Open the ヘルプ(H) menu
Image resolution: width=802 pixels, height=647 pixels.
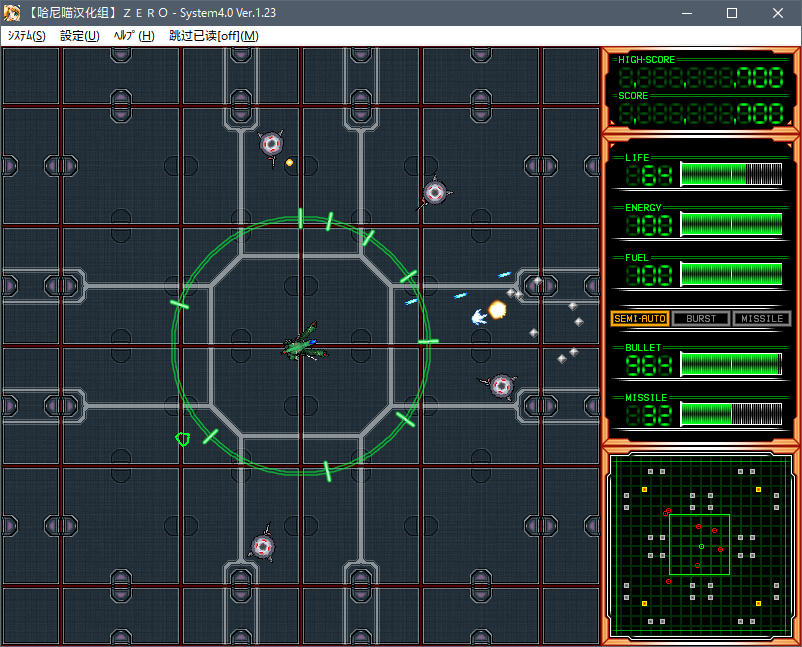134,36
